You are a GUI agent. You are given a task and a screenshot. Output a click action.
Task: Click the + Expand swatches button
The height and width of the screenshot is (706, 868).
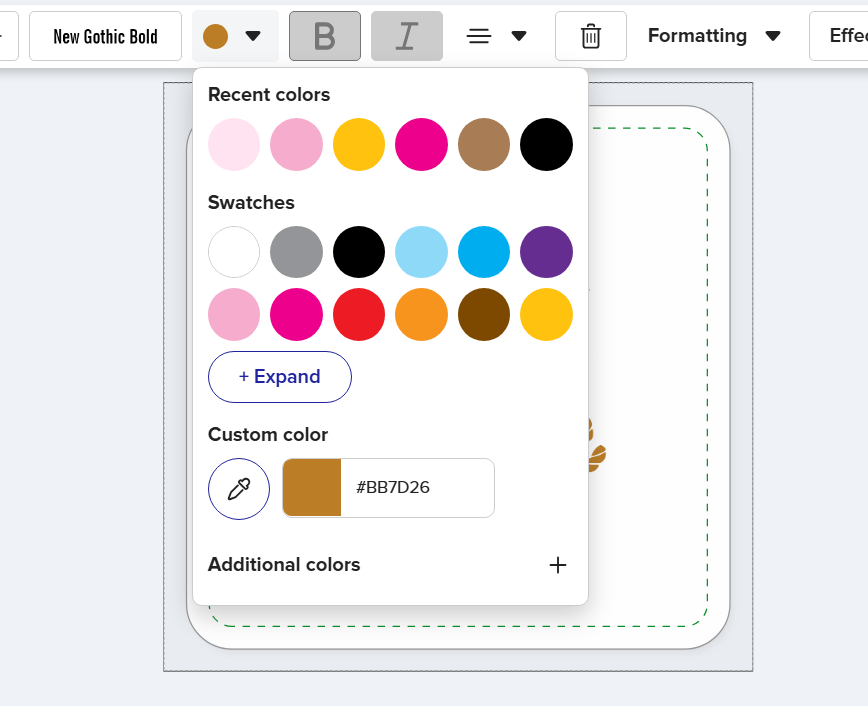coord(280,377)
